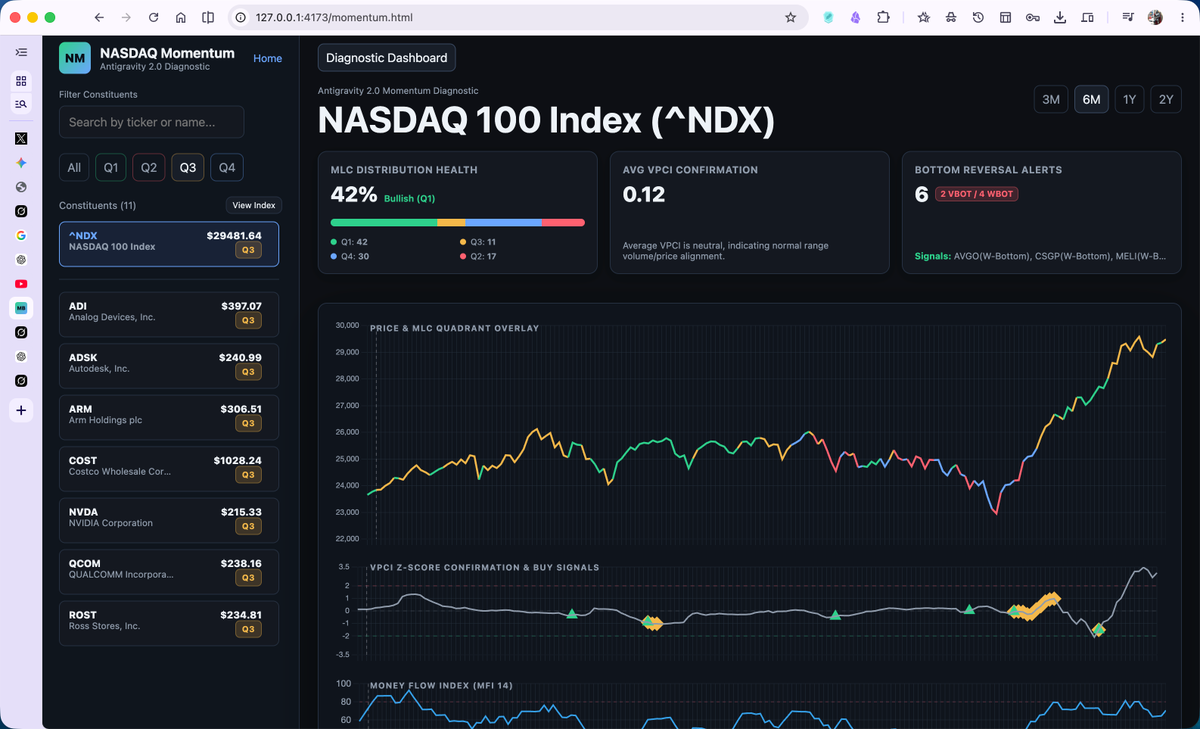Open the media controls playlist icon
The image size is (1200, 729).
tap(1128, 17)
